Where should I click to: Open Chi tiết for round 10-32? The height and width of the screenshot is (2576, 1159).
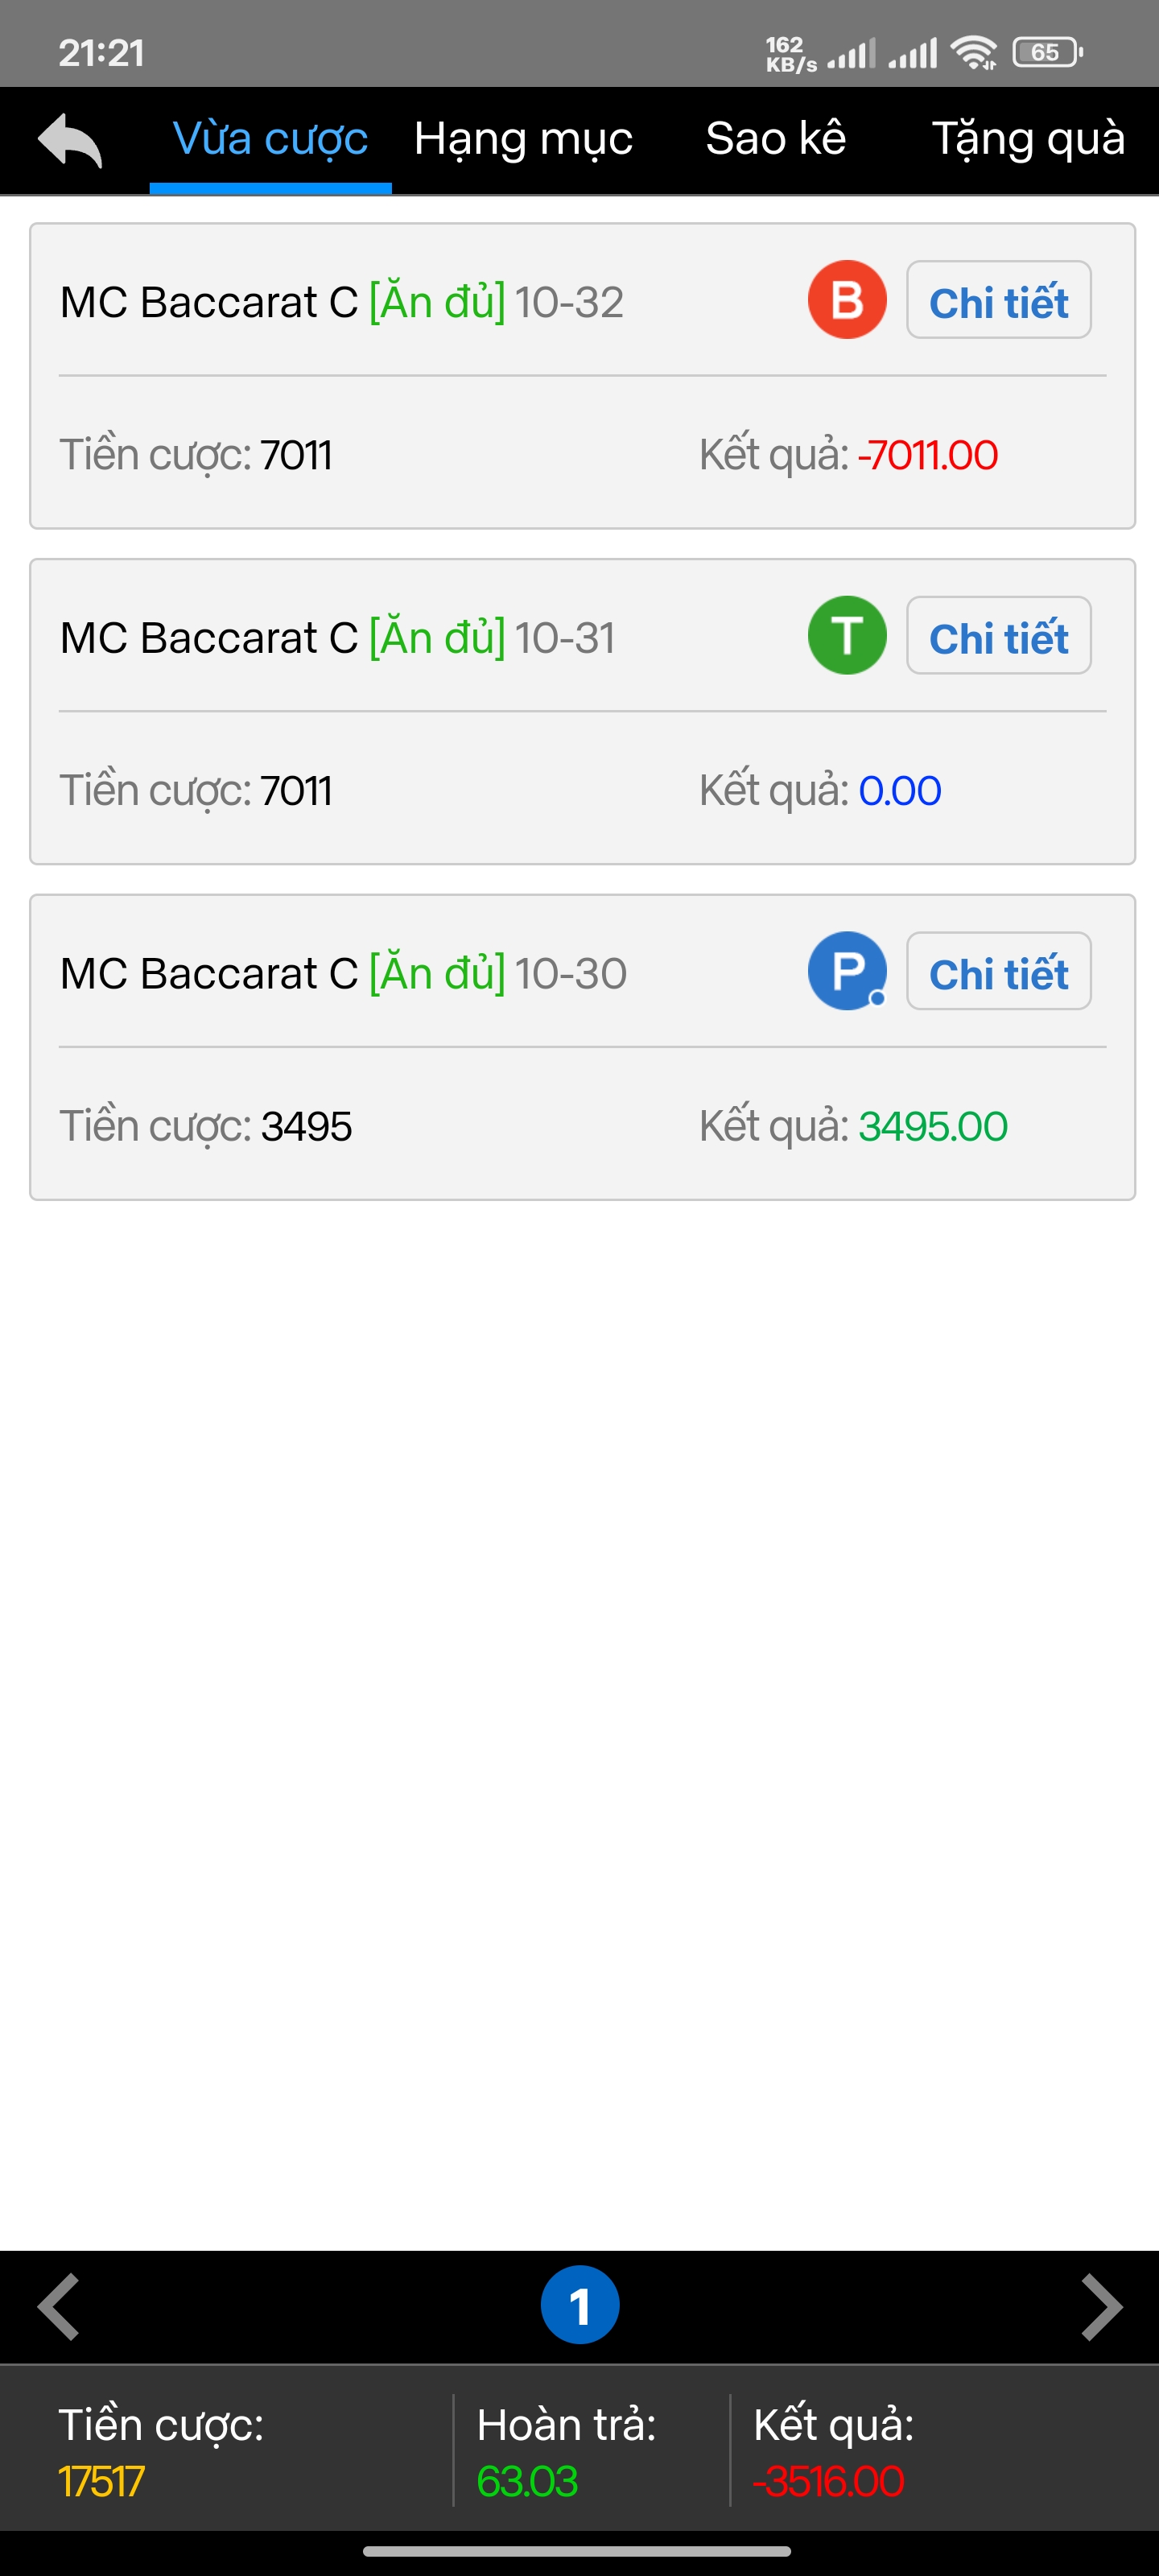point(998,301)
